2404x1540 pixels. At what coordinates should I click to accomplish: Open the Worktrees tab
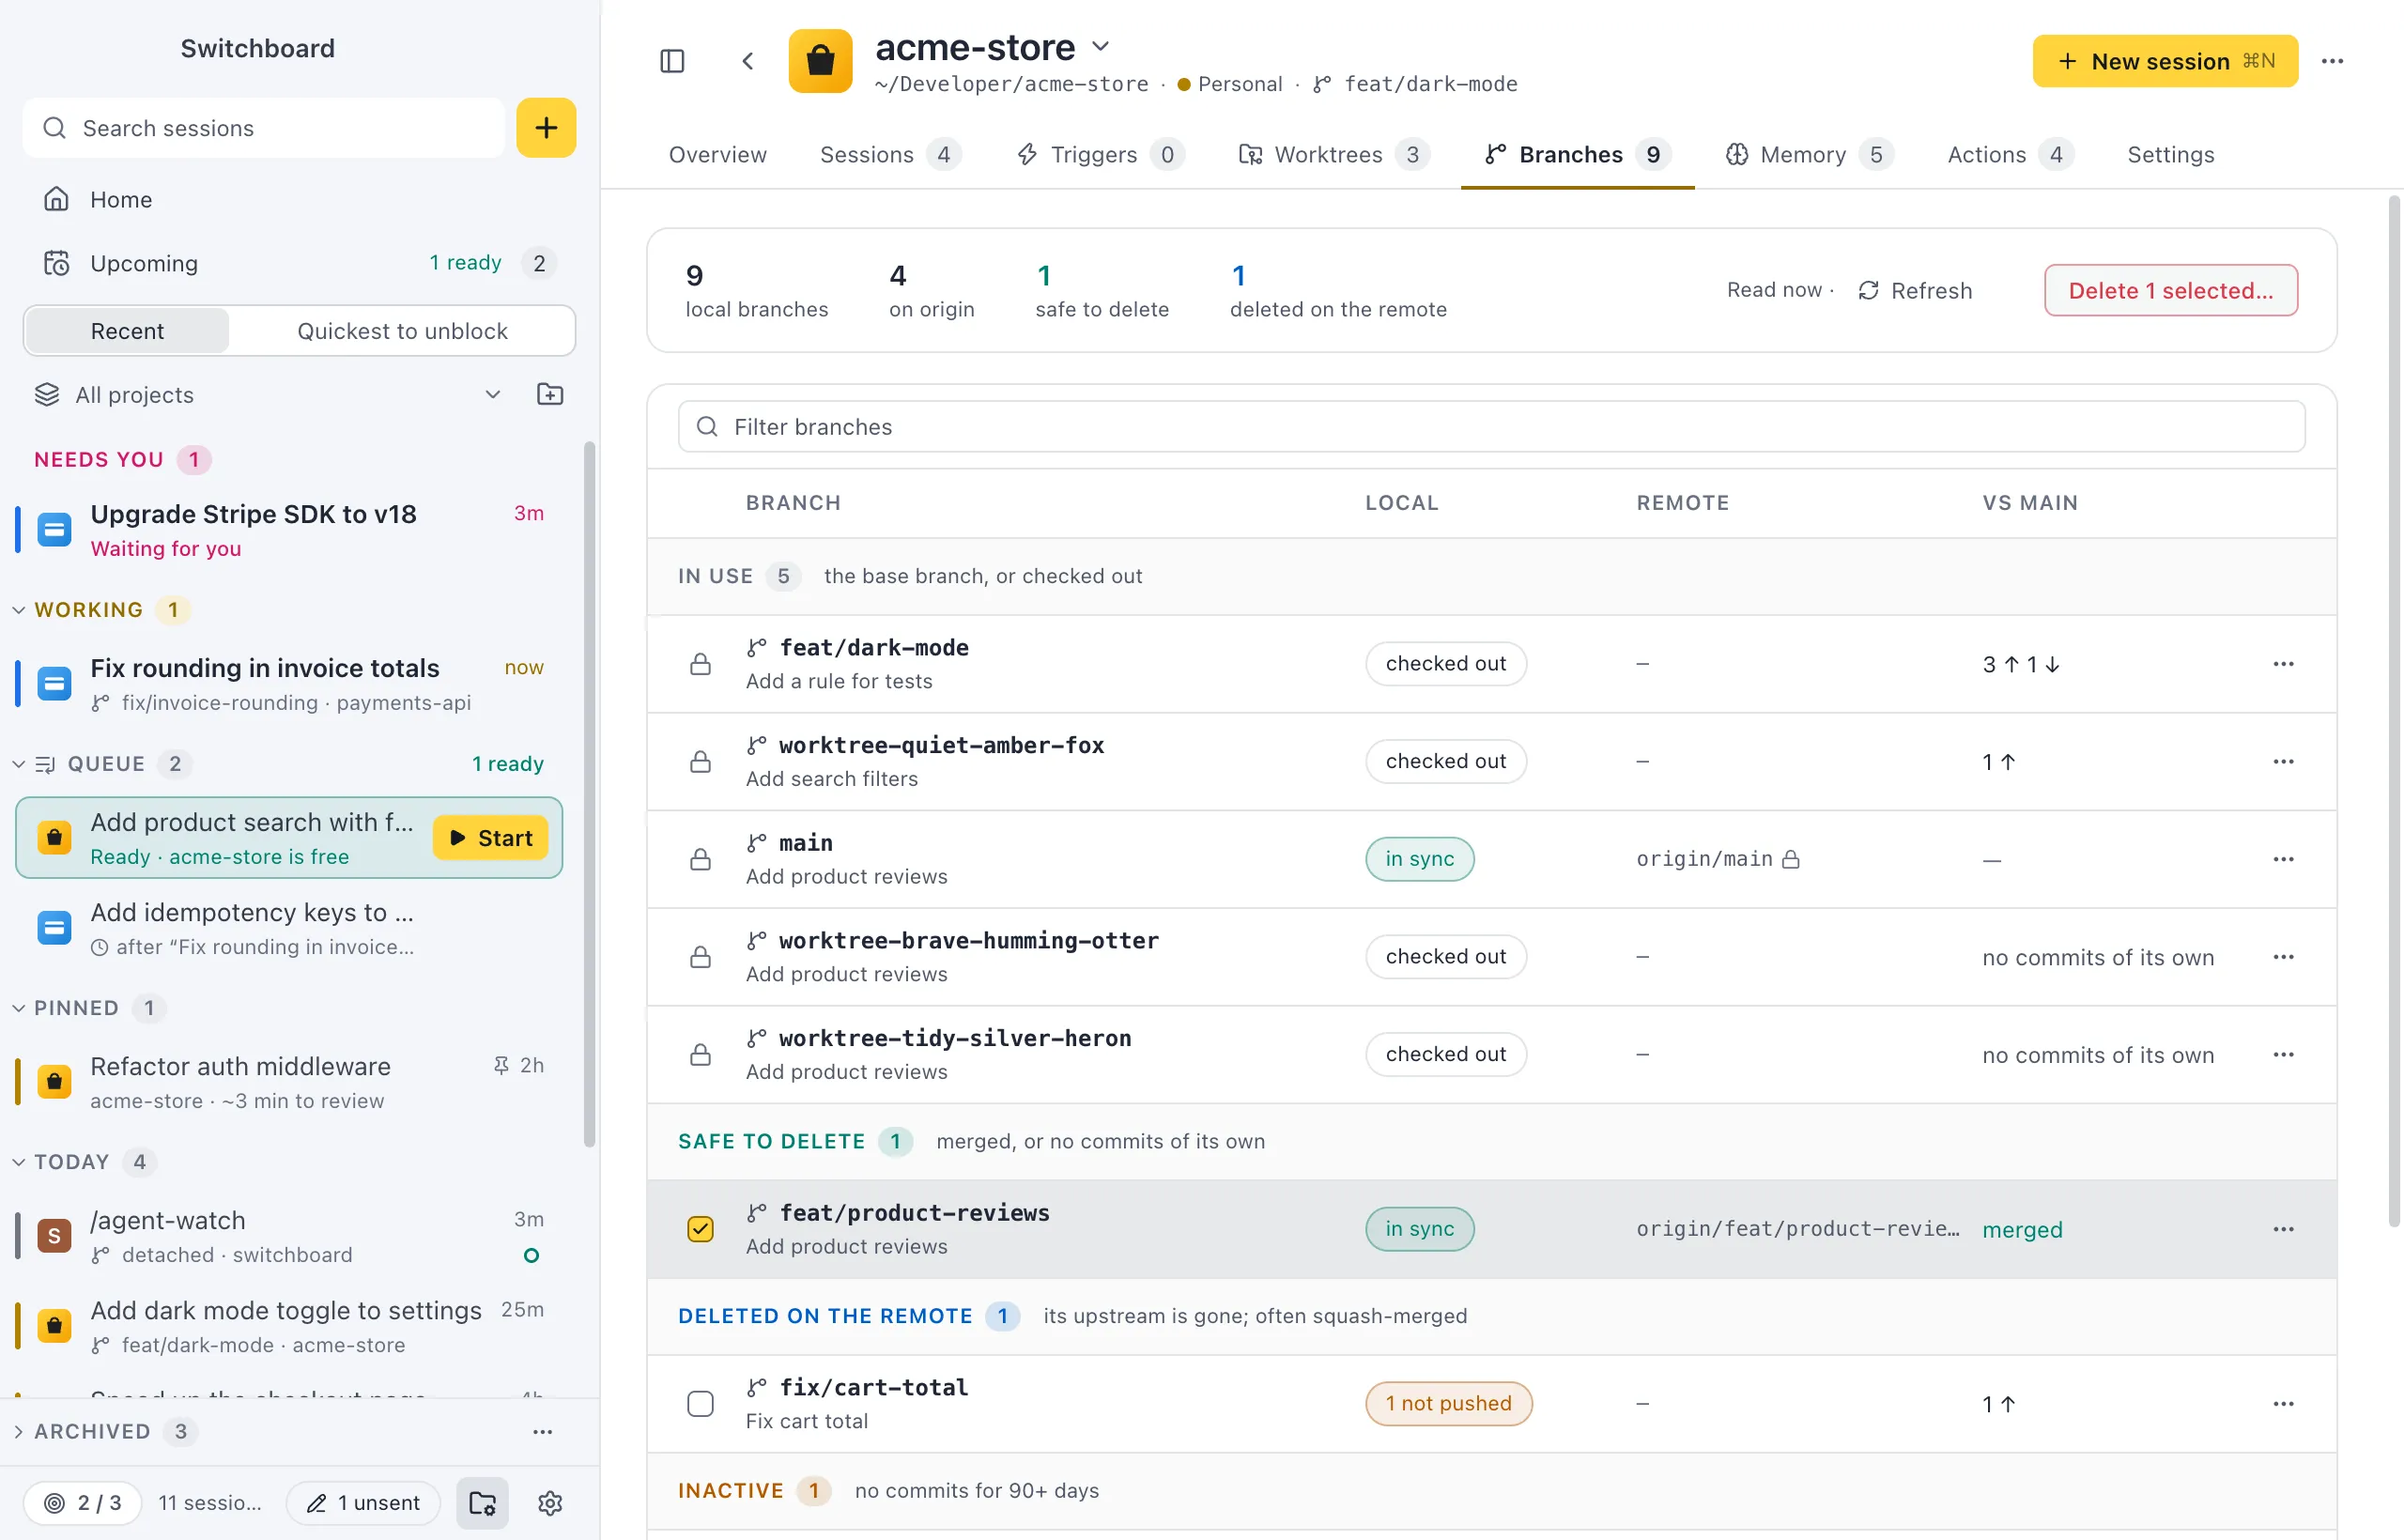point(1334,155)
